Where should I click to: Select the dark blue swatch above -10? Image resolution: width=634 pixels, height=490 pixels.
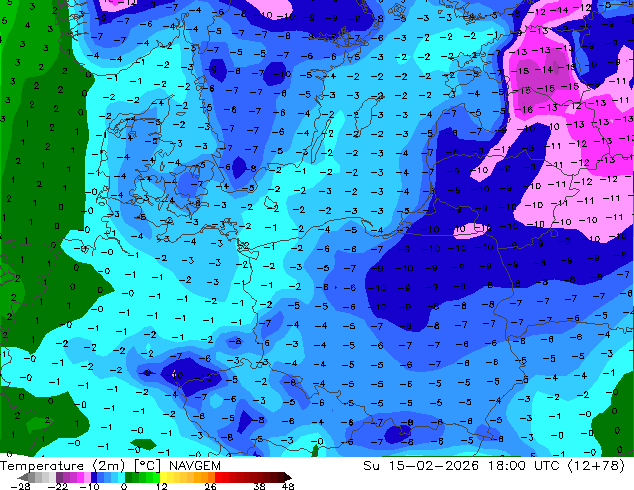click(94, 477)
